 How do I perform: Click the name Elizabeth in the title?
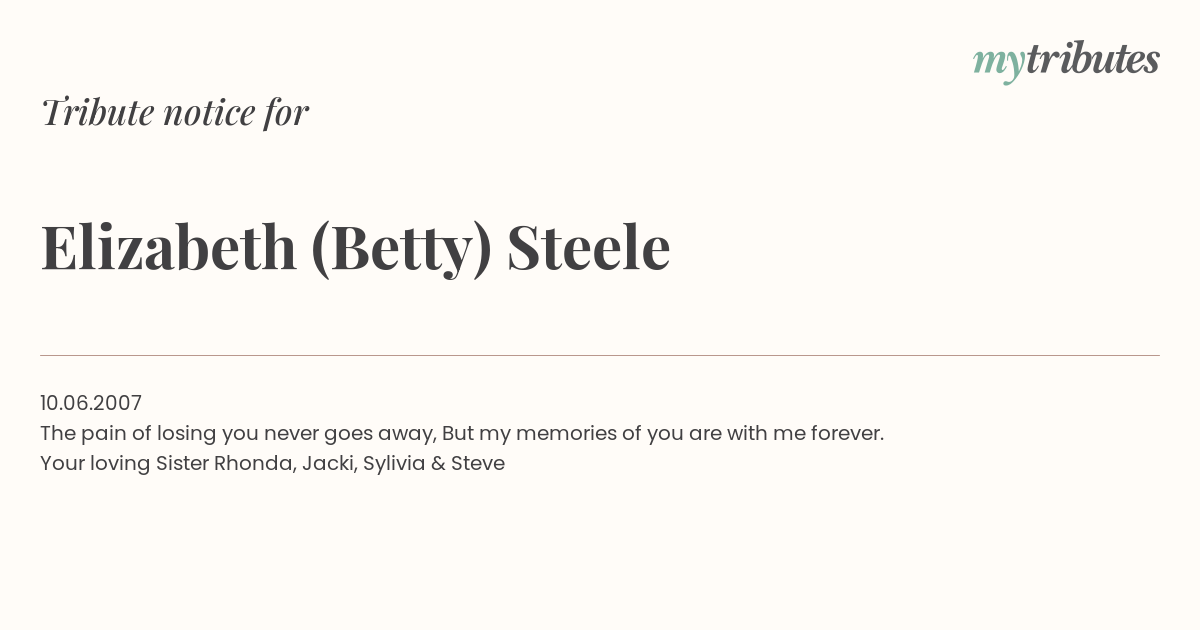pyautogui.click(x=169, y=247)
